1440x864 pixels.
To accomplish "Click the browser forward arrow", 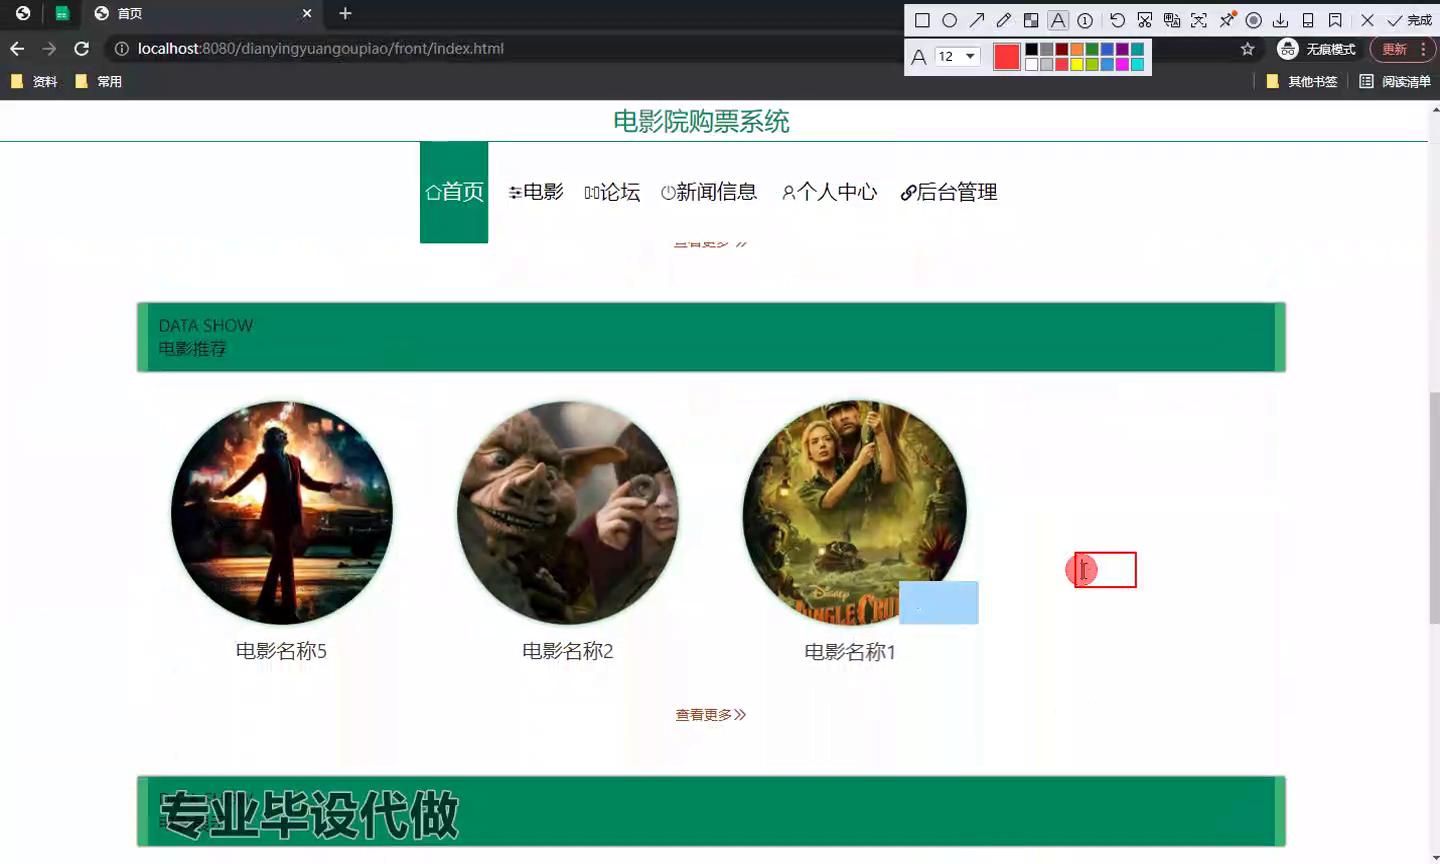I will point(49,48).
